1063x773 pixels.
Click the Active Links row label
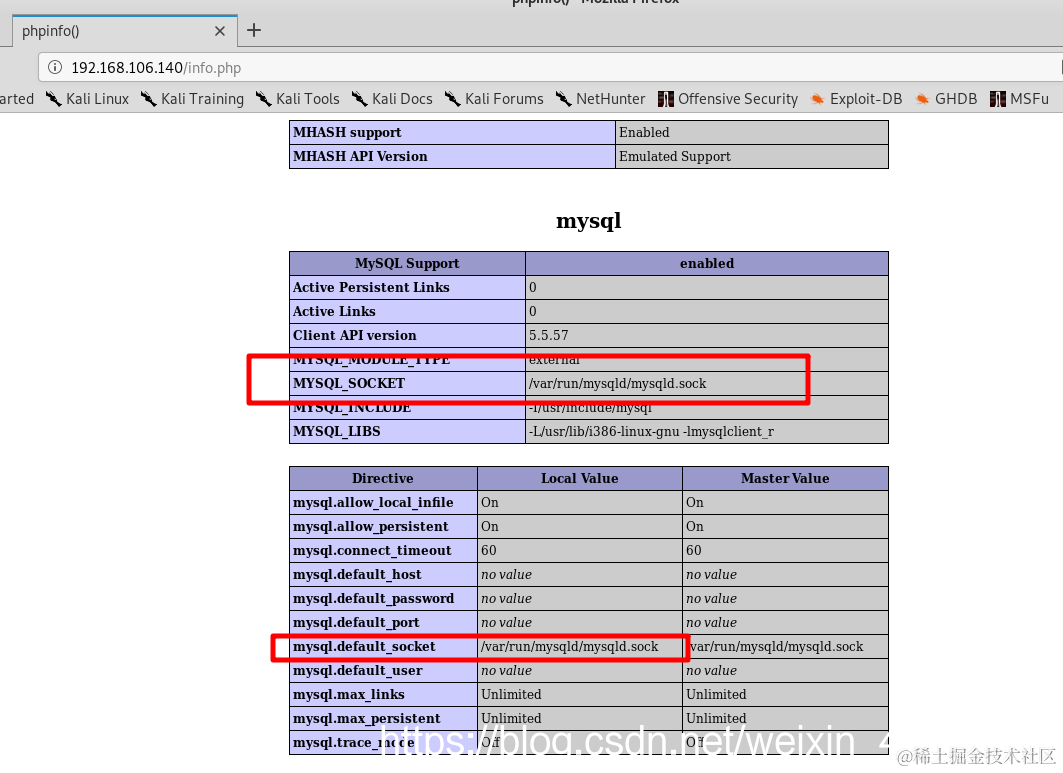click(334, 311)
